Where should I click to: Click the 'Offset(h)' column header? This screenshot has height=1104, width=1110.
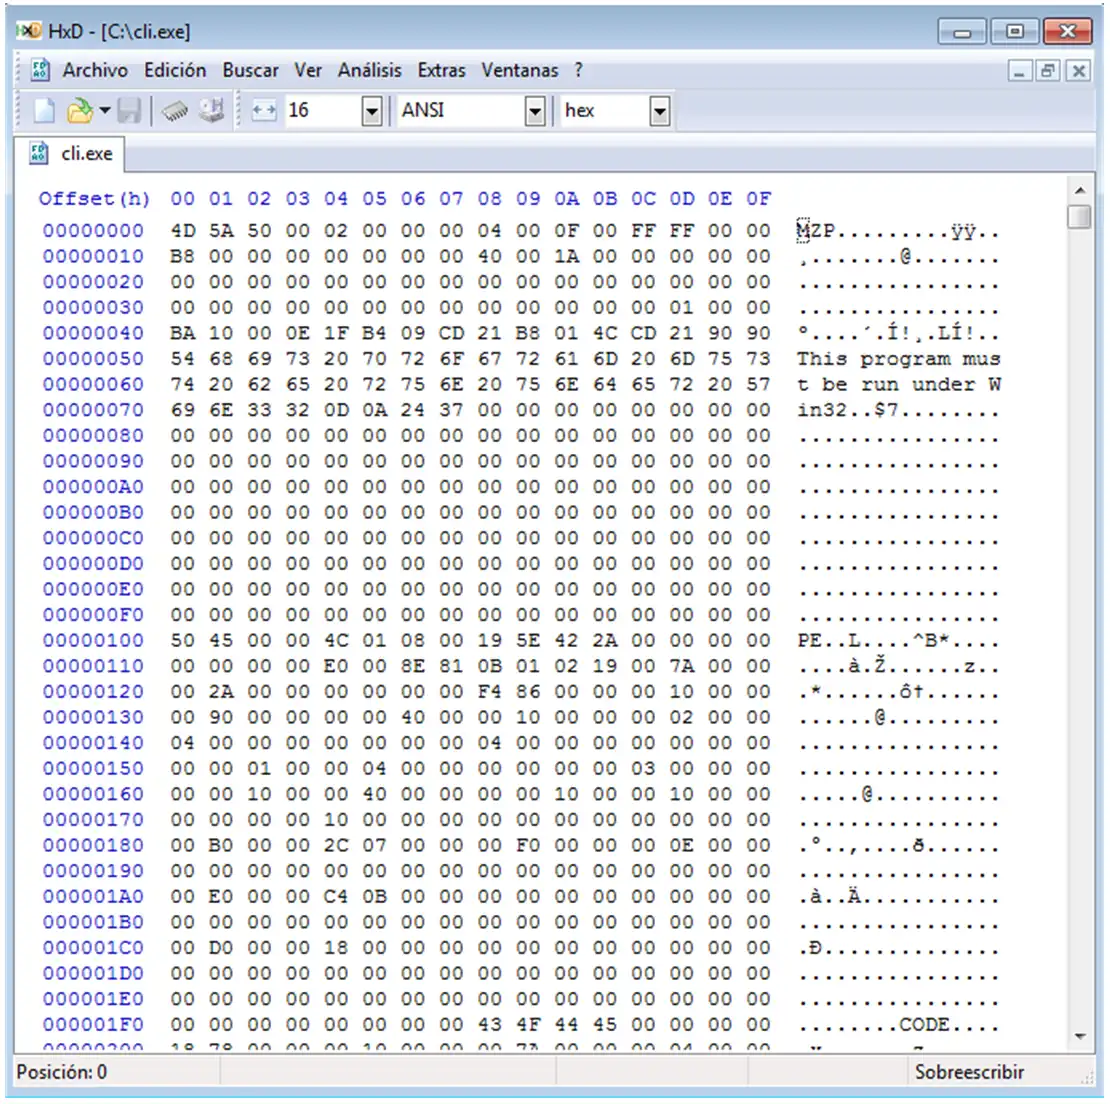tap(94, 199)
